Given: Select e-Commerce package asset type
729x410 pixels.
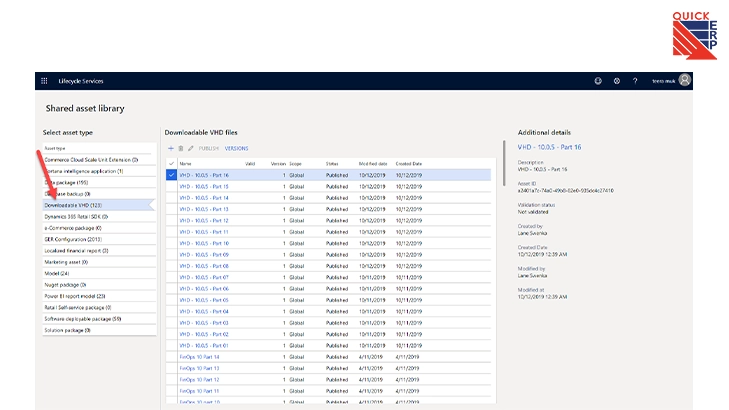Looking at the screenshot, I should point(98,228).
